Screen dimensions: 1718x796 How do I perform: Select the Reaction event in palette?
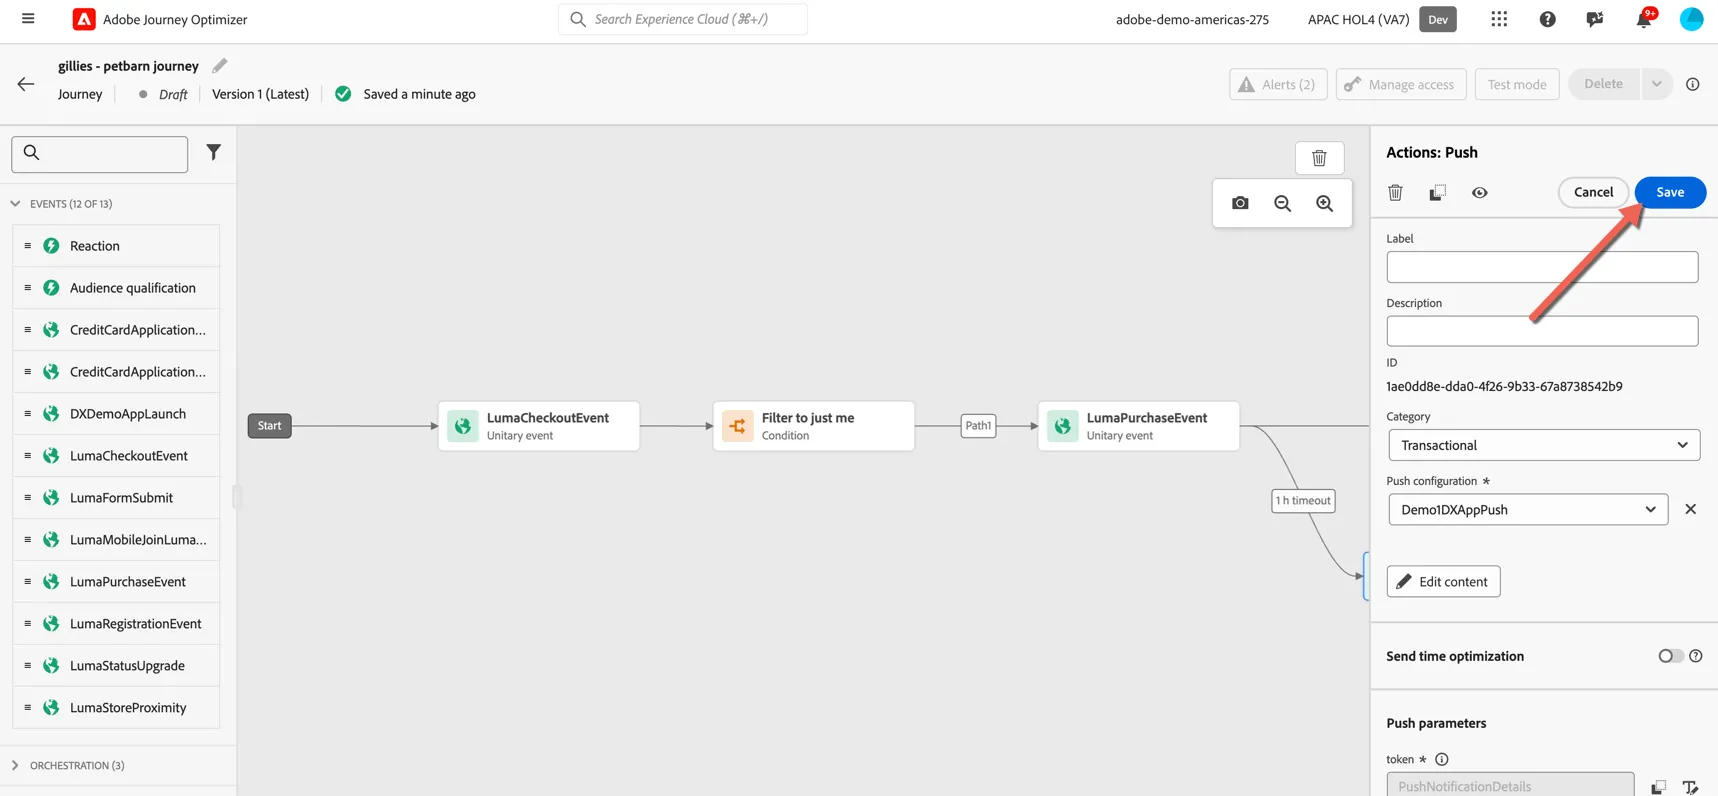[116, 246]
